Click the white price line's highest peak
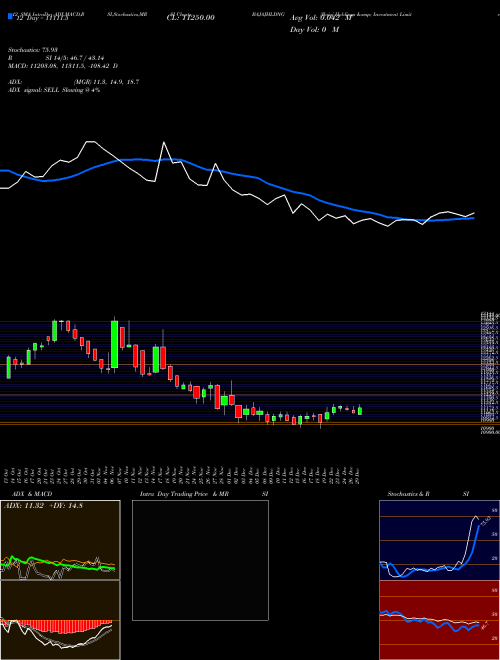The height and width of the screenshot is (660, 500). pos(90,142)
